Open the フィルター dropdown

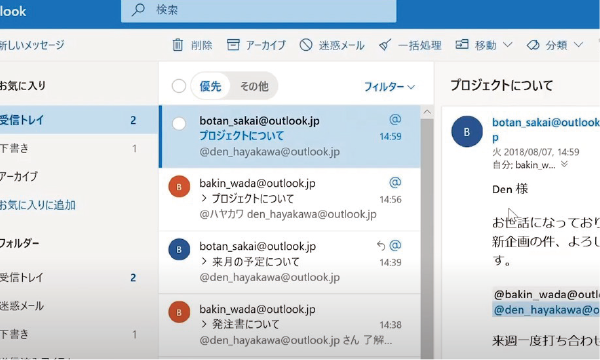pos(389,87)
